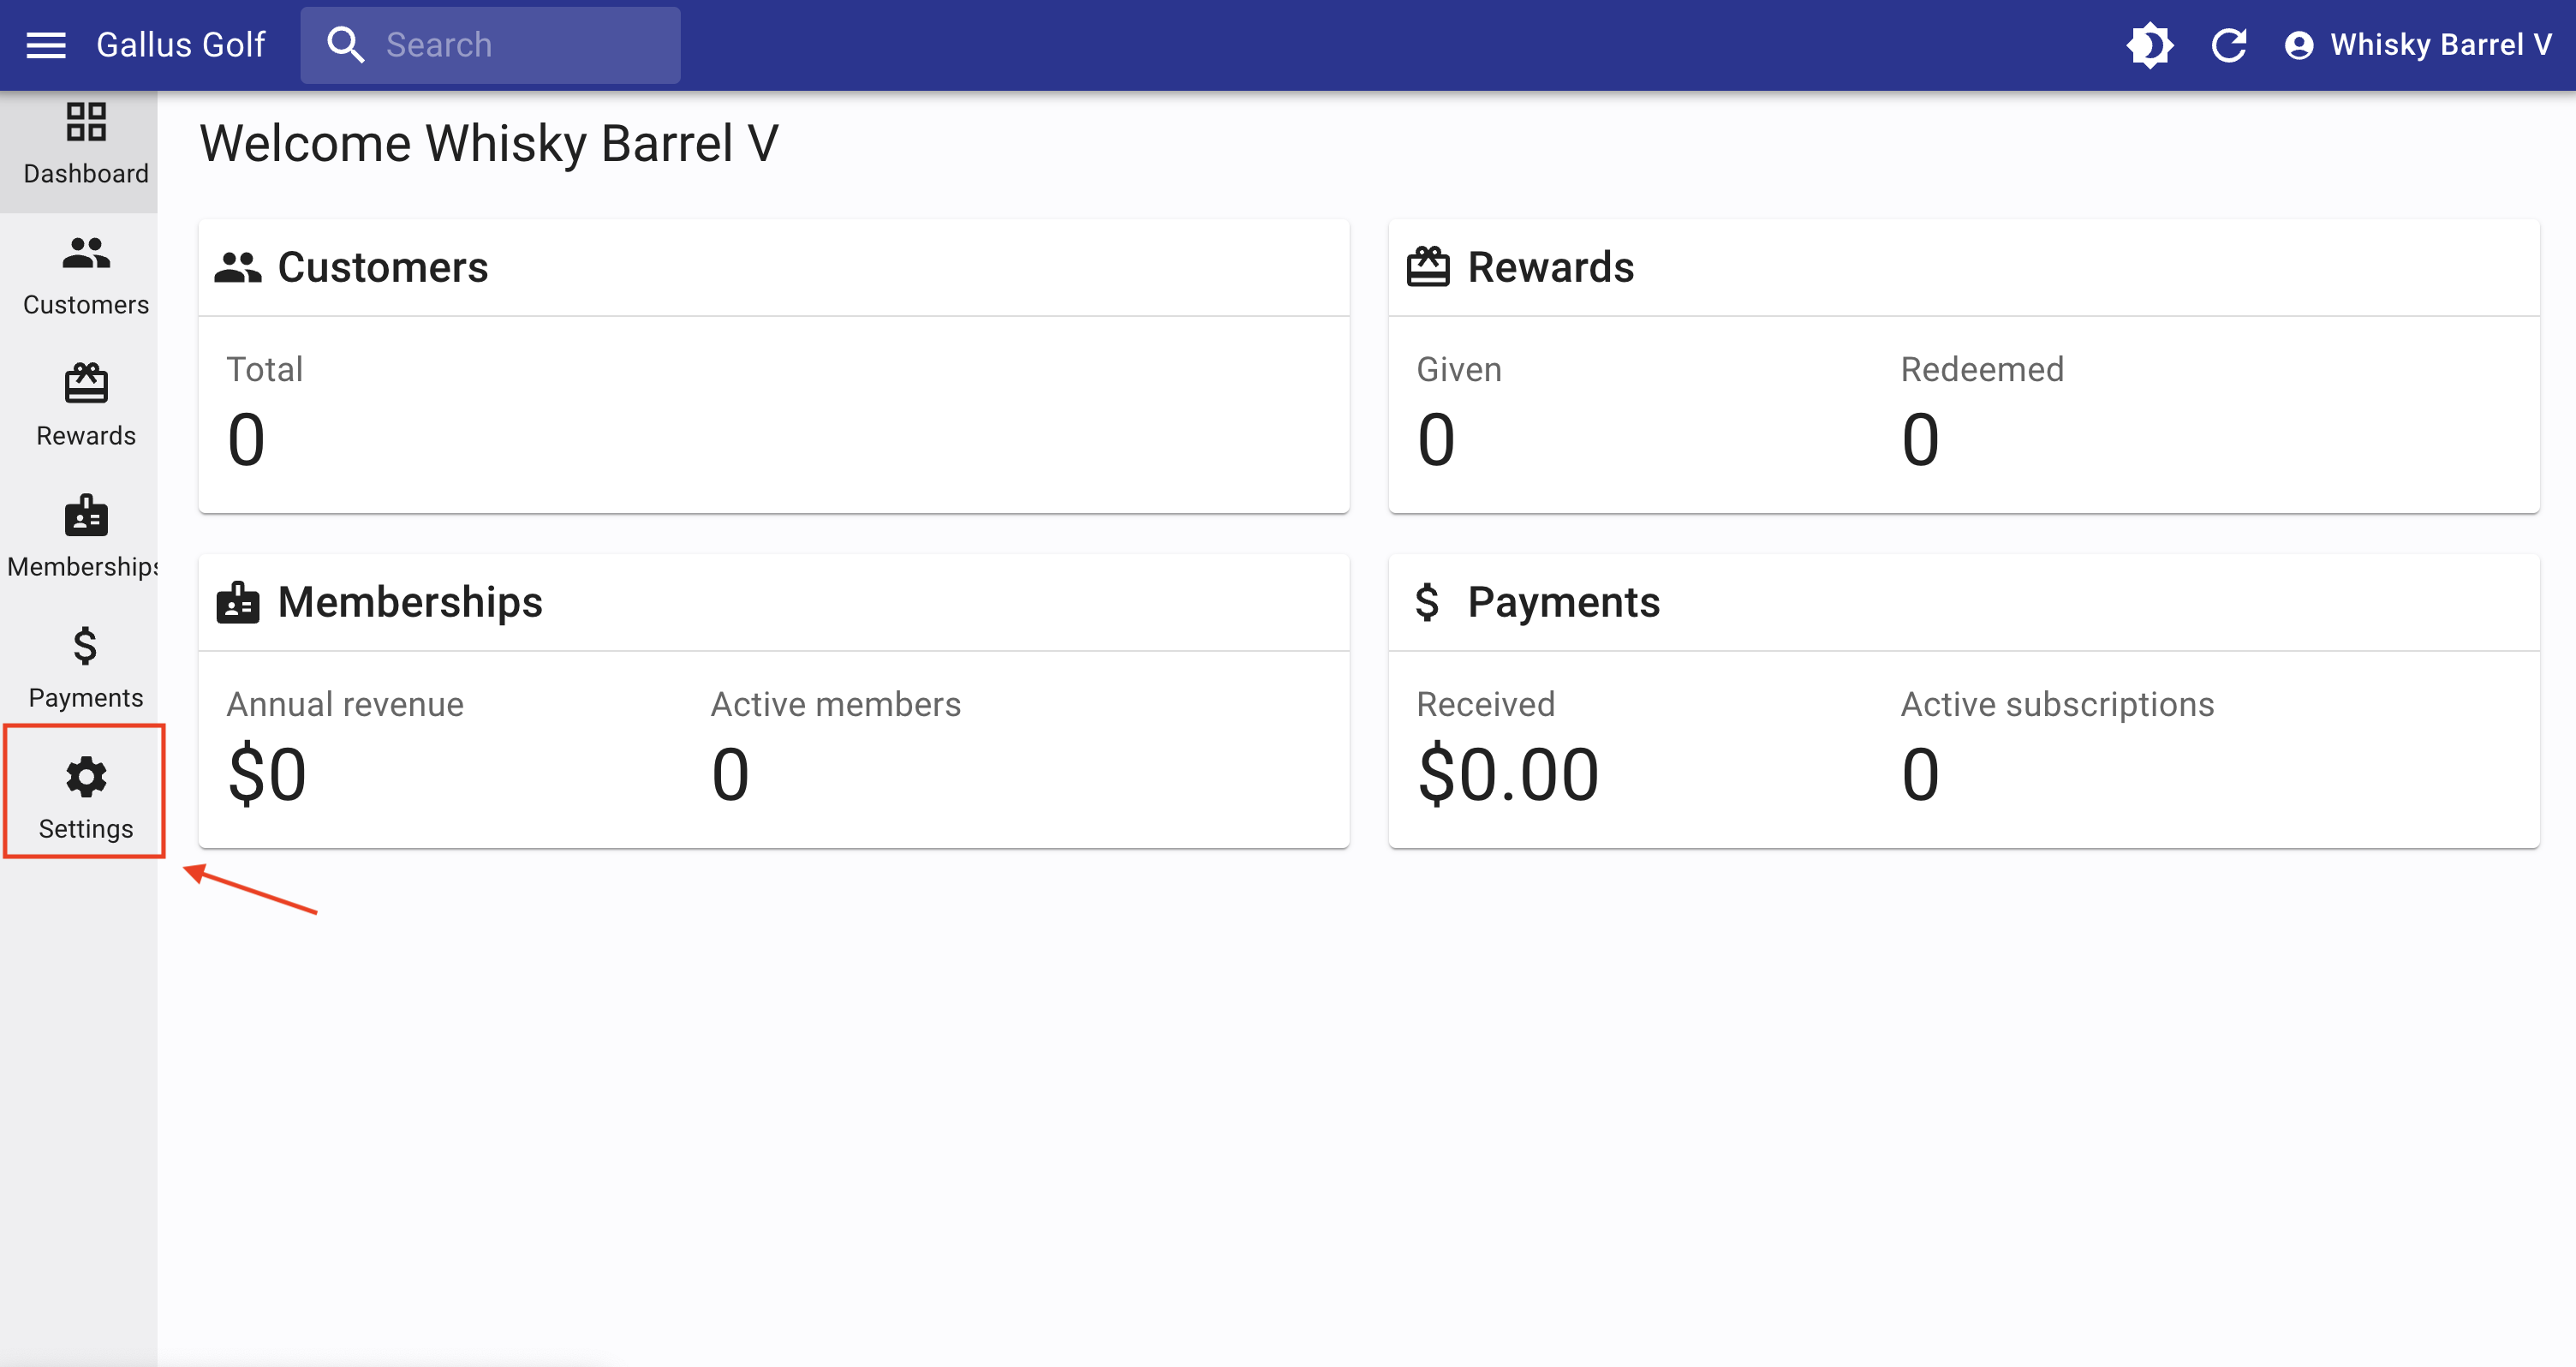Image resolution: width=2576 pixels, height=1367 pixels.
Task: Click the Rewards card gift icon
Action: pos(1428,268)
